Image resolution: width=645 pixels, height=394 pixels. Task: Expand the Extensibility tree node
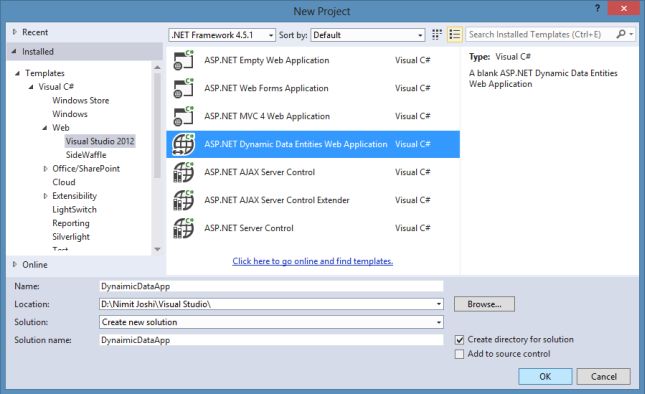45,196
